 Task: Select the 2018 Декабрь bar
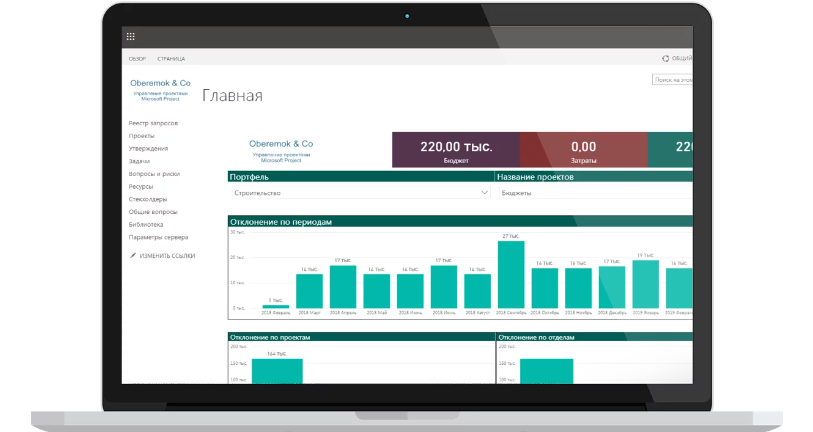[612, 288]
